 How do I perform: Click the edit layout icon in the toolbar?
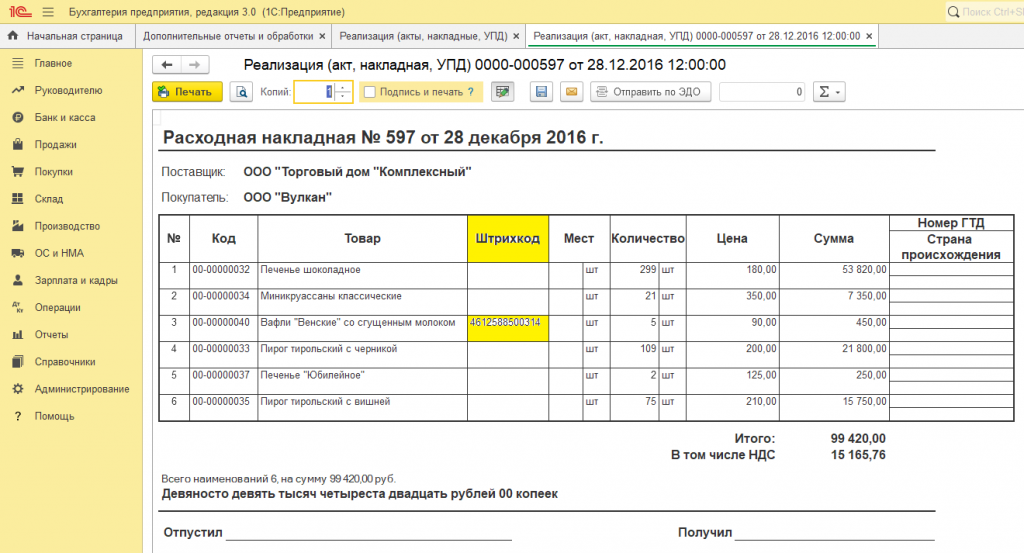(x=502, y=92)
